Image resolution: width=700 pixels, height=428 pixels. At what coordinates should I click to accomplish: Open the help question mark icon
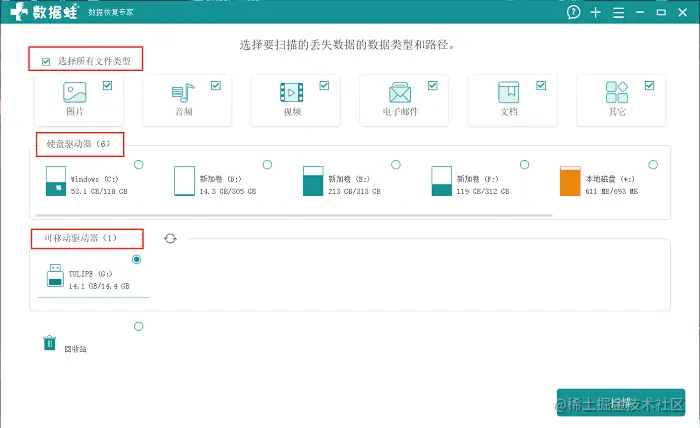[573, 12]
